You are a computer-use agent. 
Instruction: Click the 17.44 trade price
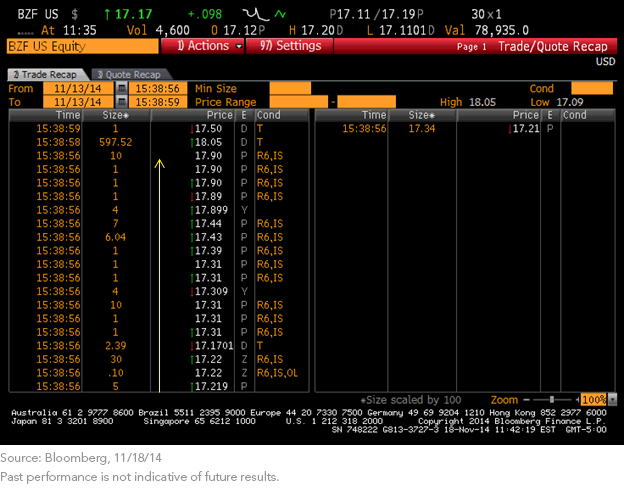point(208,224)
